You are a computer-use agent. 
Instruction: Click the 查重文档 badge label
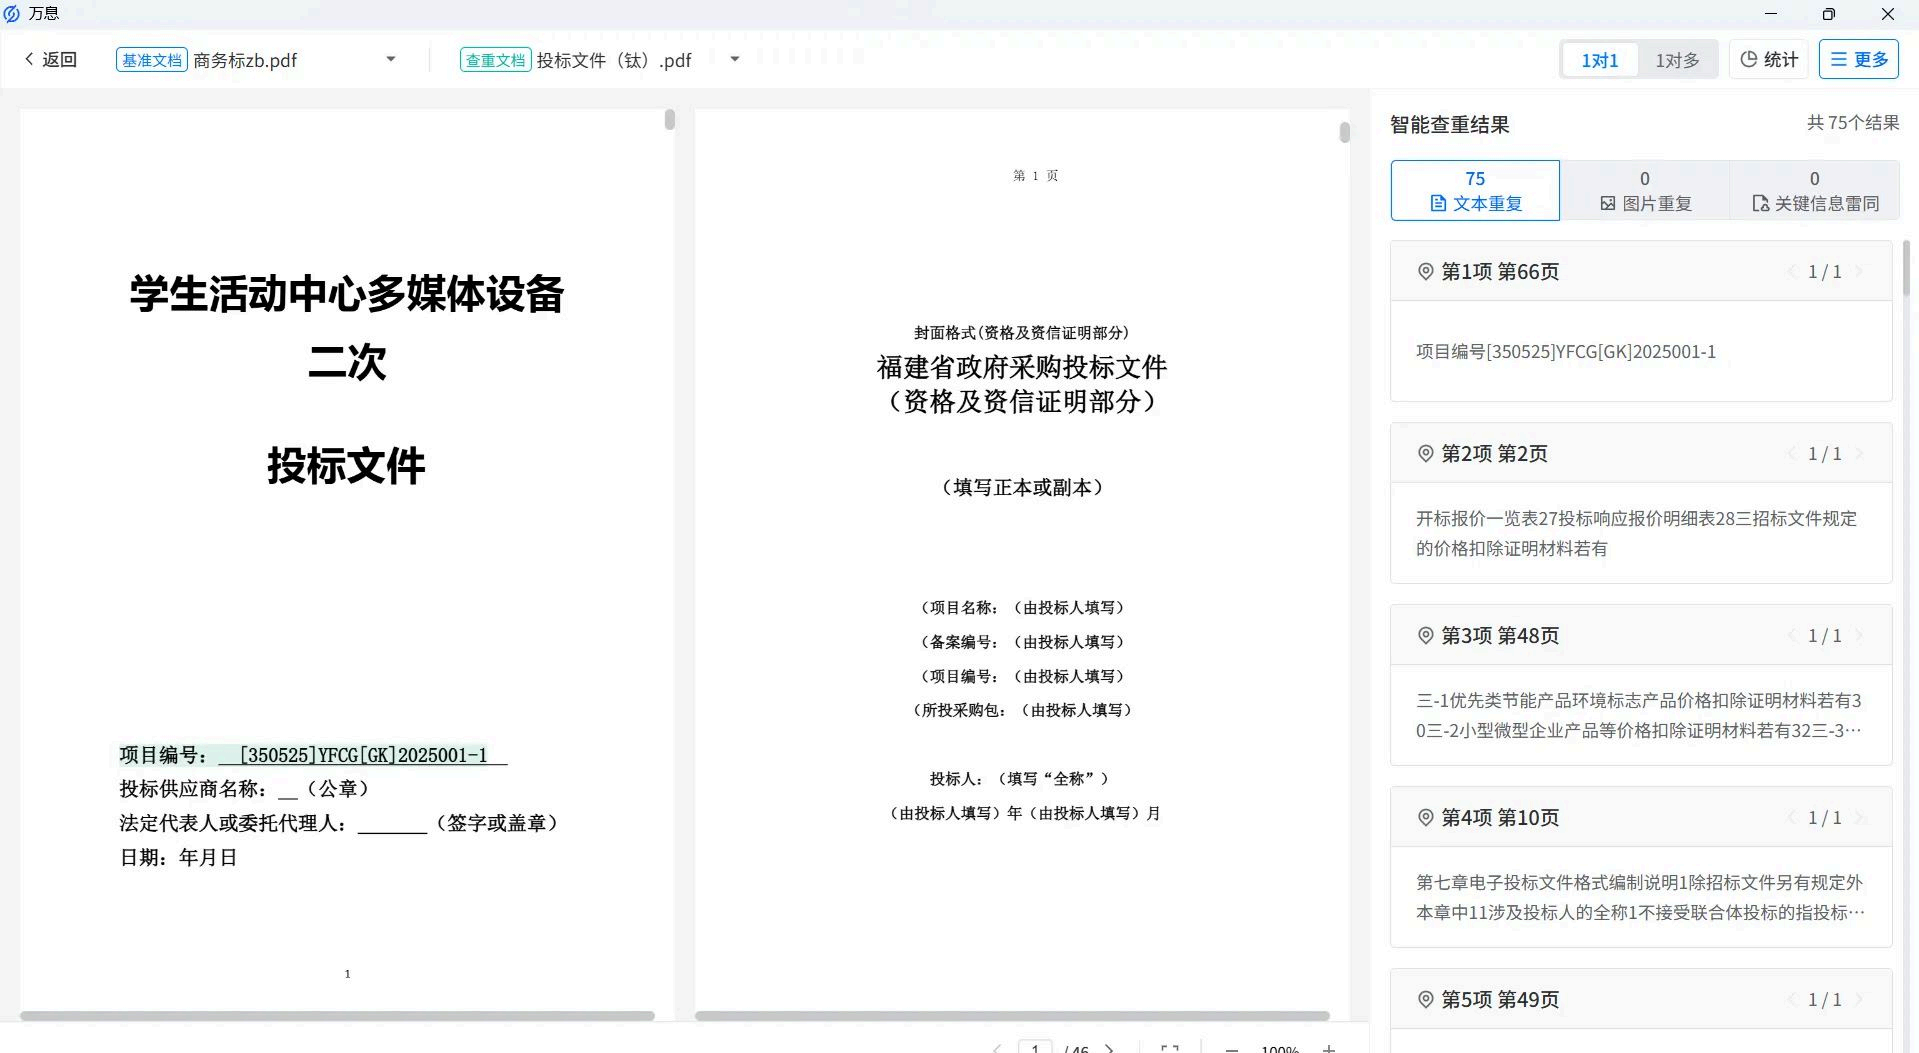coord(496,60)
